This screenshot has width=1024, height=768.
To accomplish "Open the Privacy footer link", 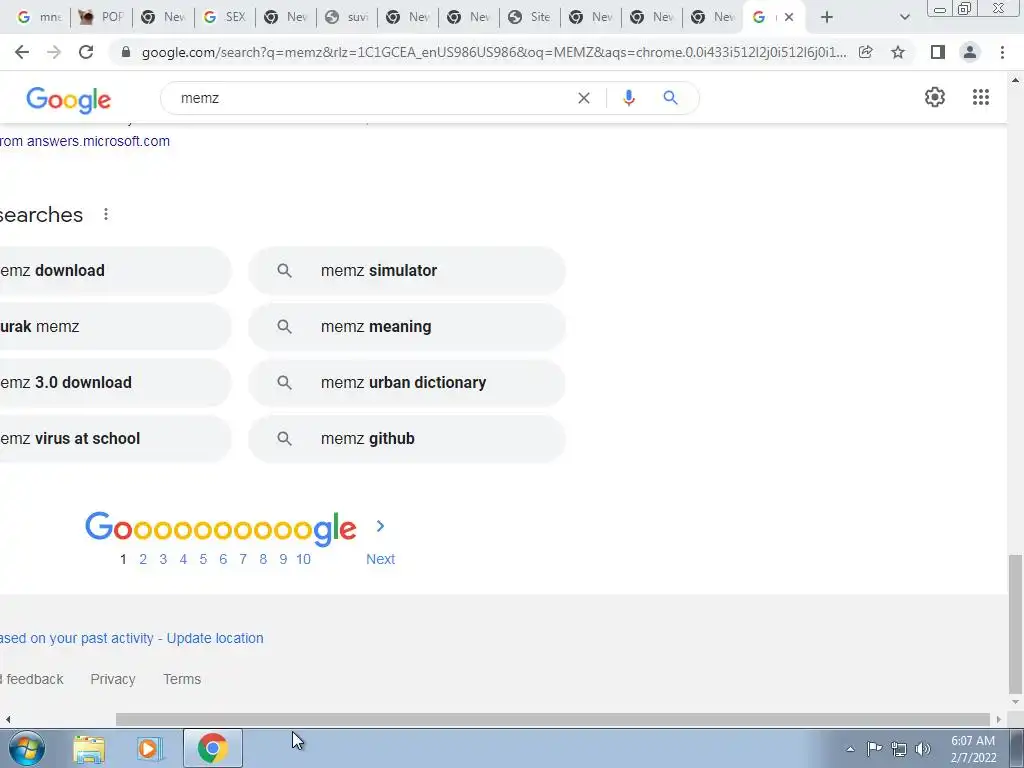I will 113,679.
